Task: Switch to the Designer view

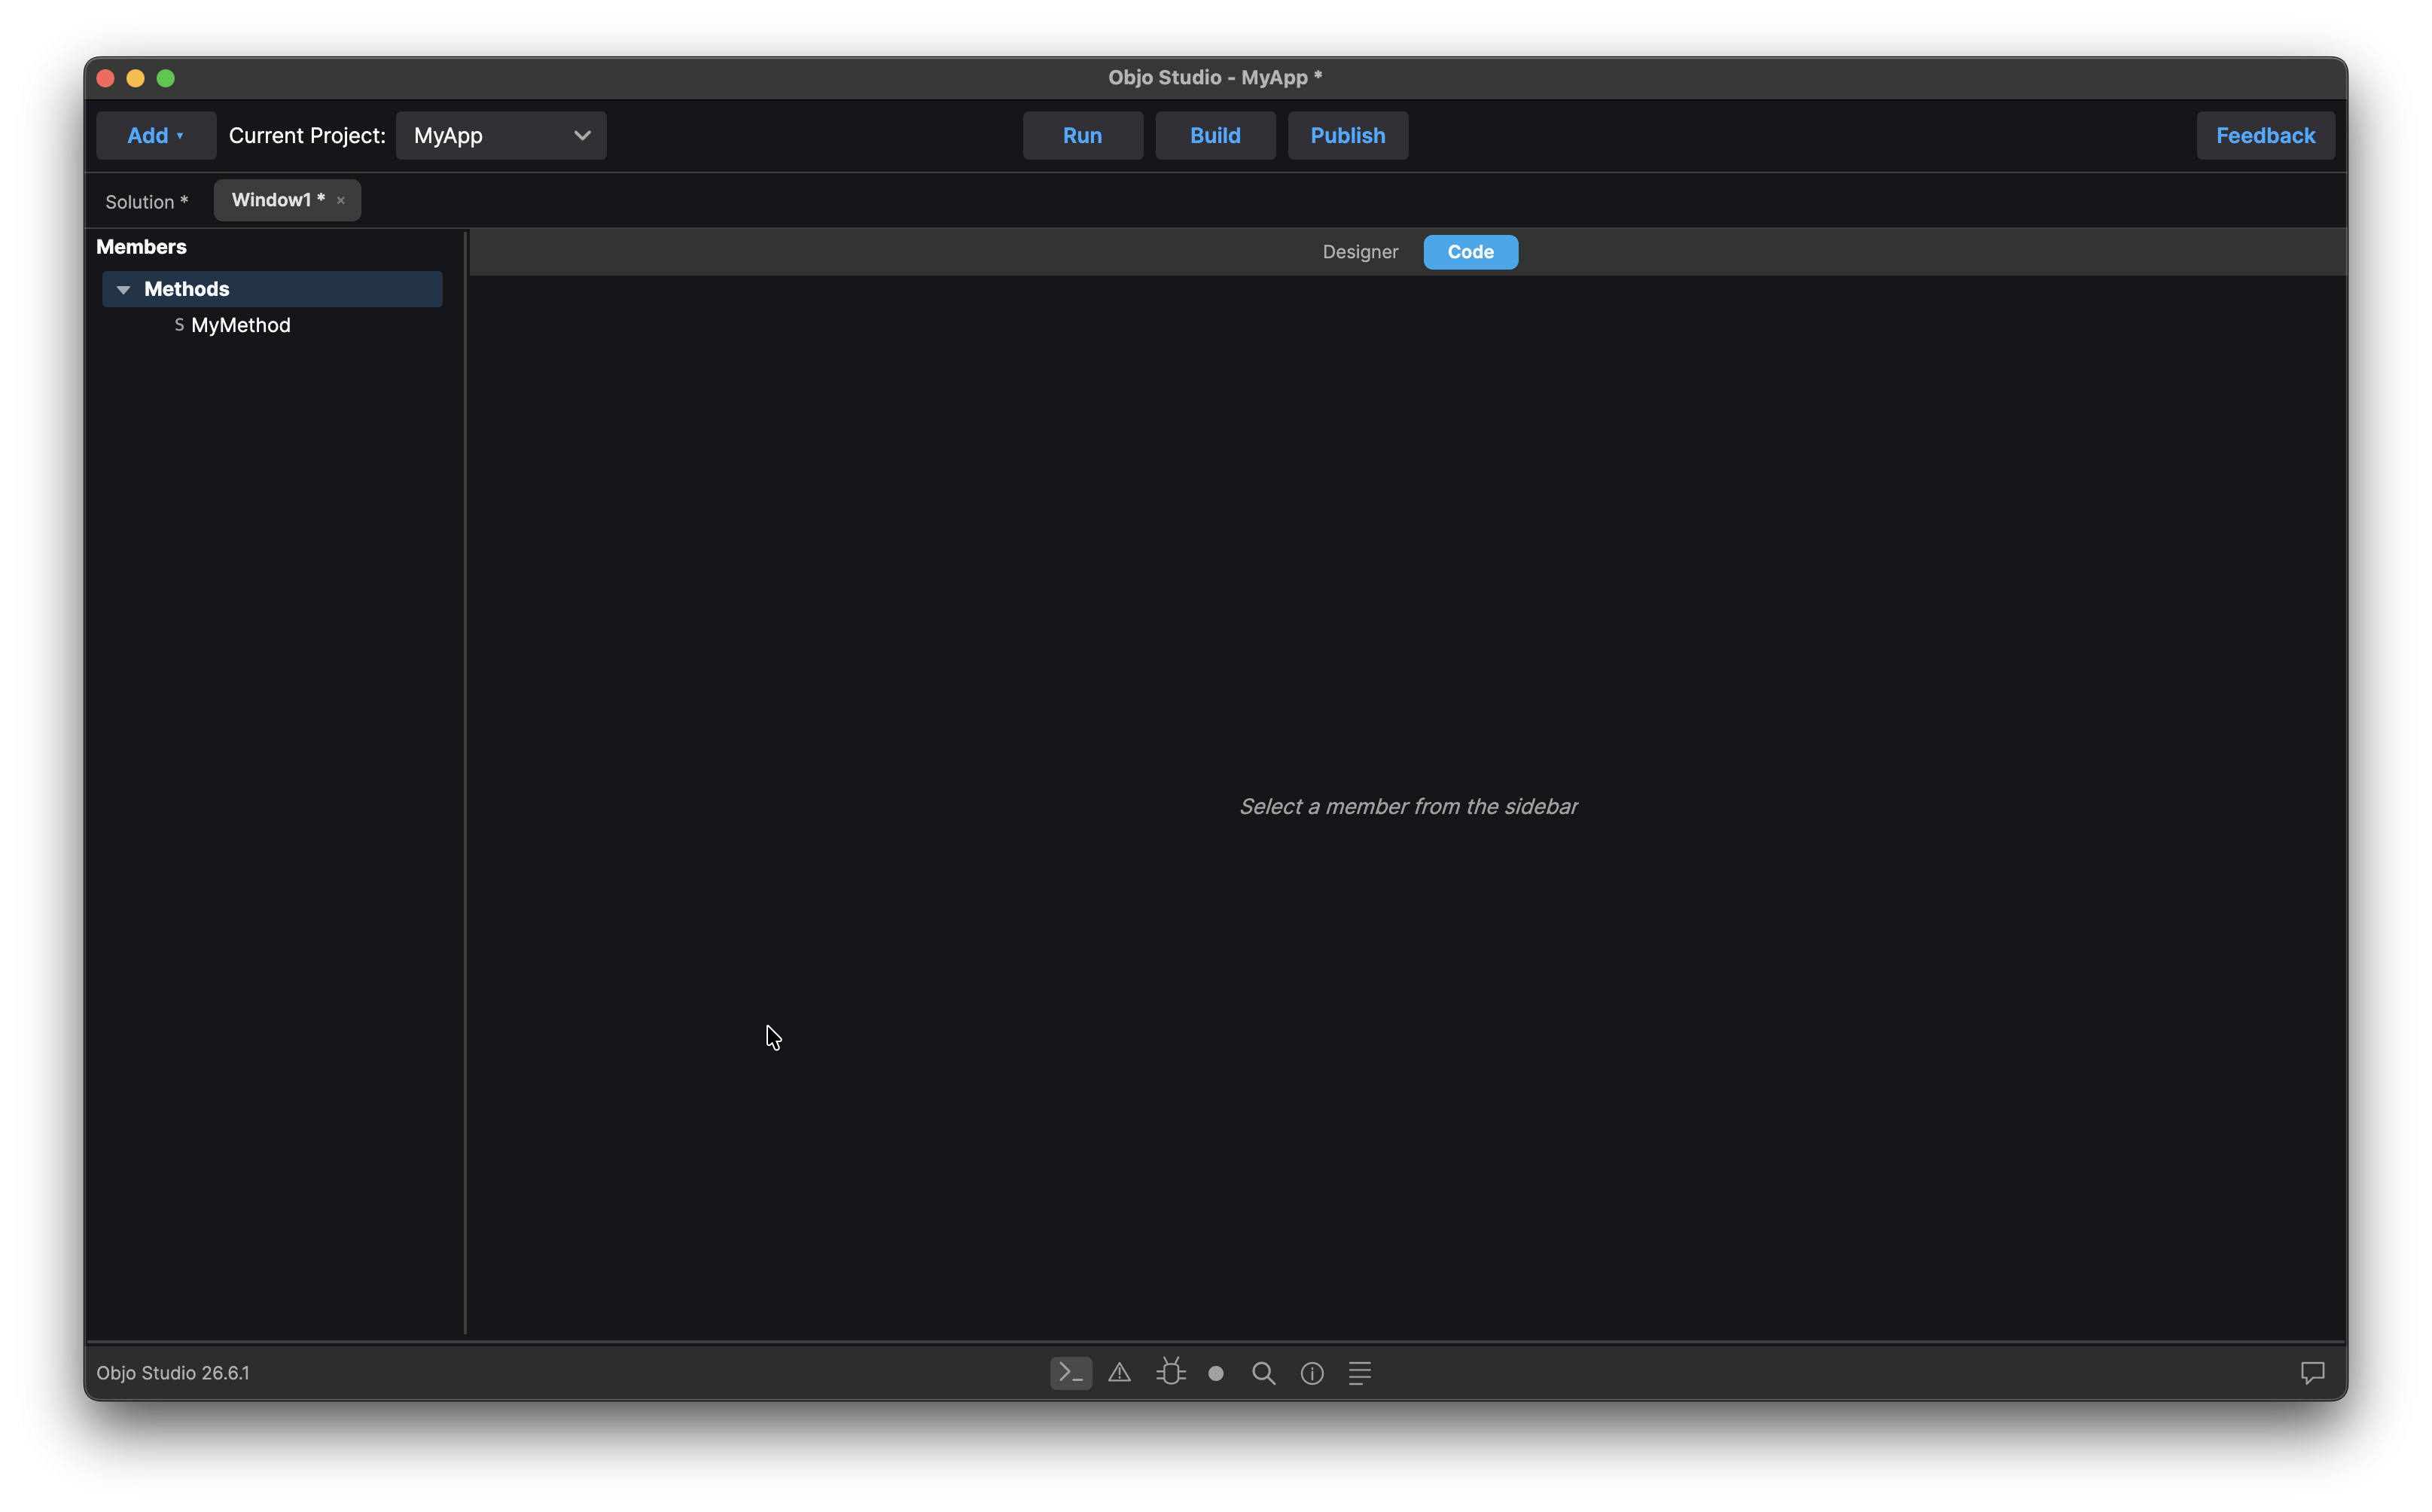Action: [1360, 252]
